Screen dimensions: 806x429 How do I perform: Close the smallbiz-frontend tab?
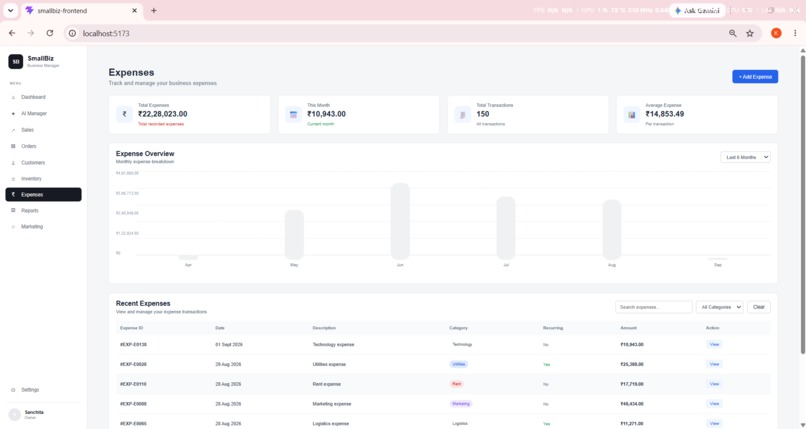[x=135, y=10]
